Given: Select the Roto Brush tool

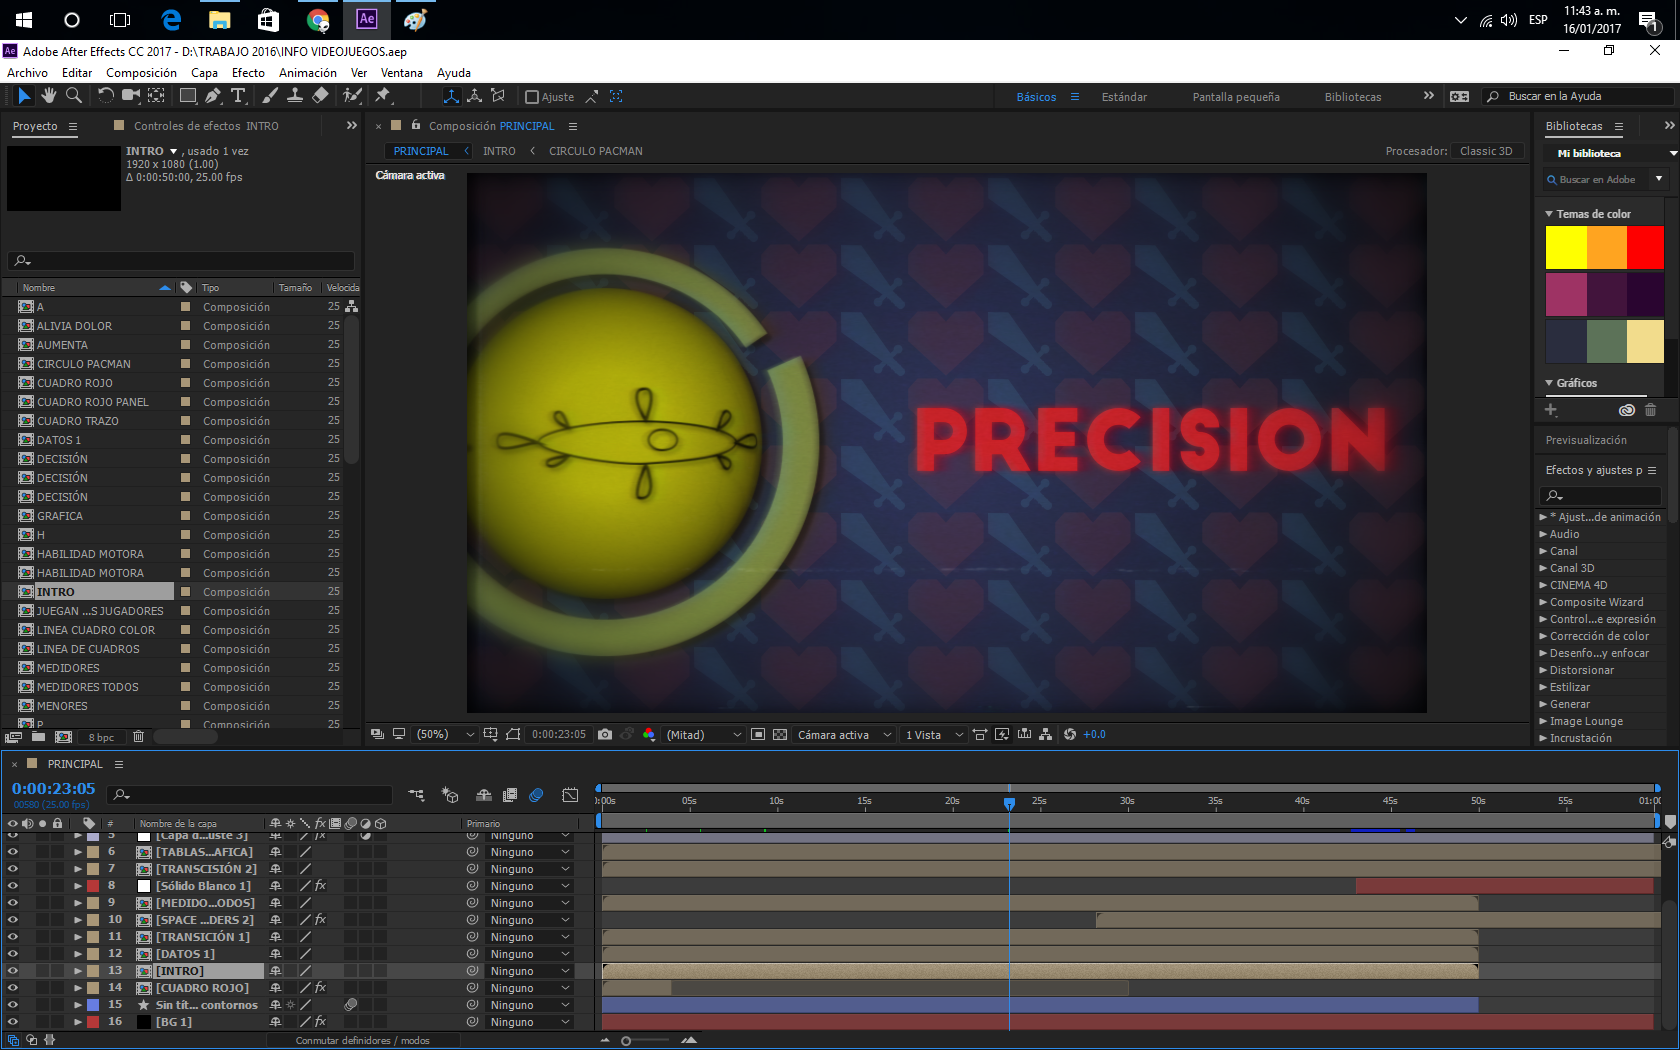Looking at the screenshot, I should click(352, 96).
